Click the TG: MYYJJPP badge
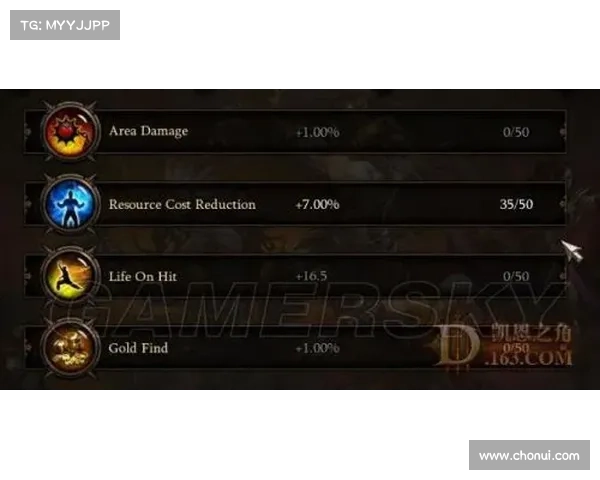This screenshot has width=600, height=480. [65, 25]
